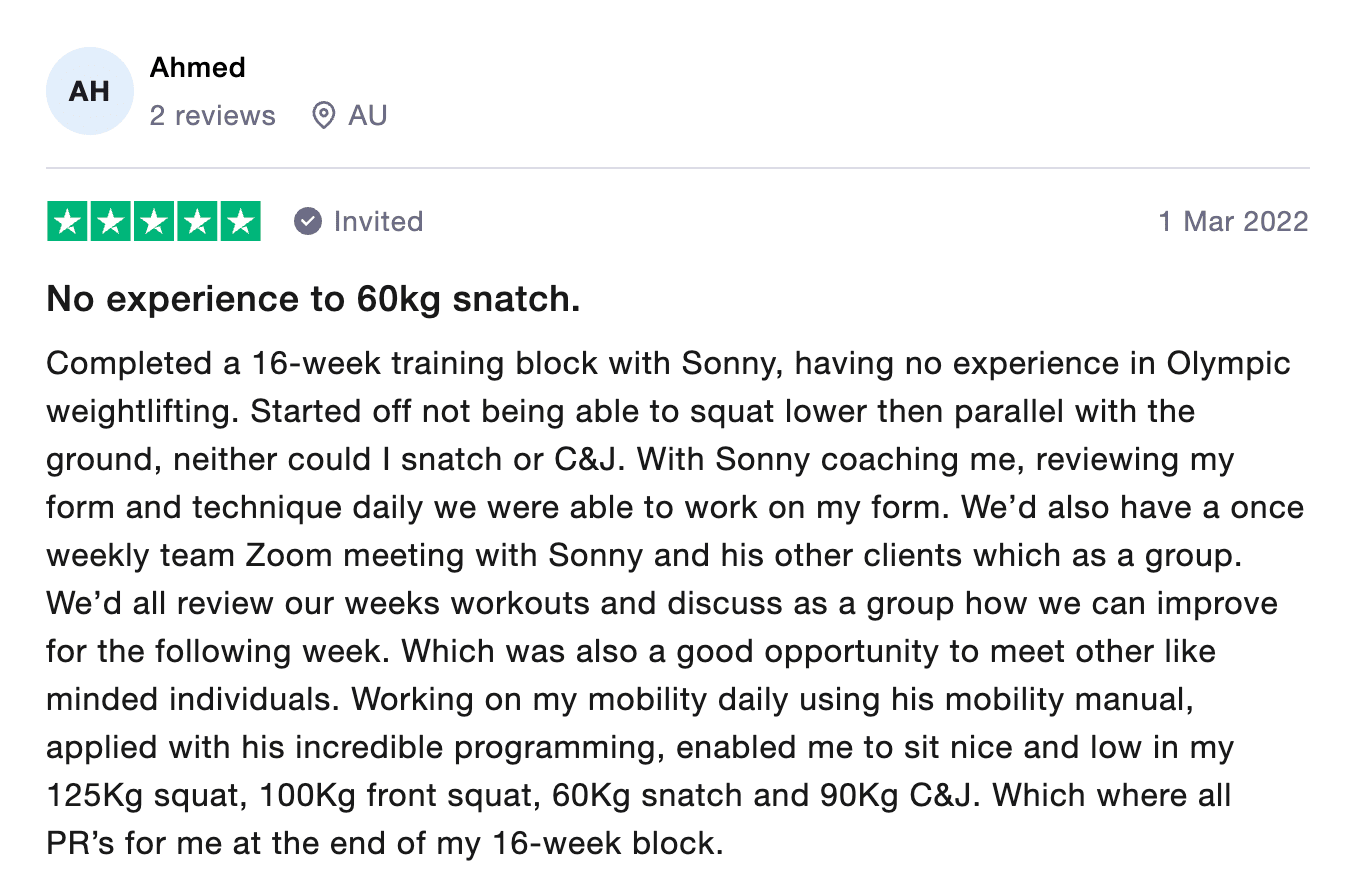The width and height of the screenshot is (1352, 890).
Task: Click the Invited checkmark badge icon
Action: coord(308,221)
